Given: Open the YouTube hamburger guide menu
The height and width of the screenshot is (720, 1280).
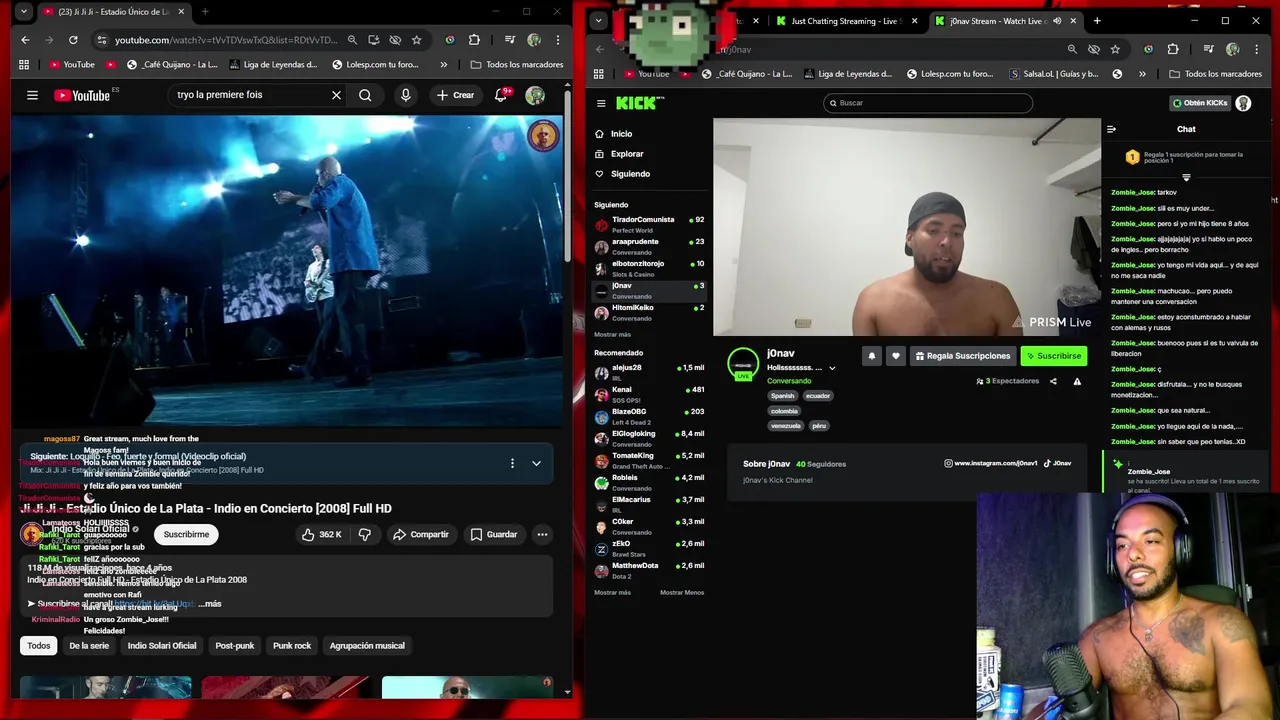Looking at the screenshot, I should (32, 95).
